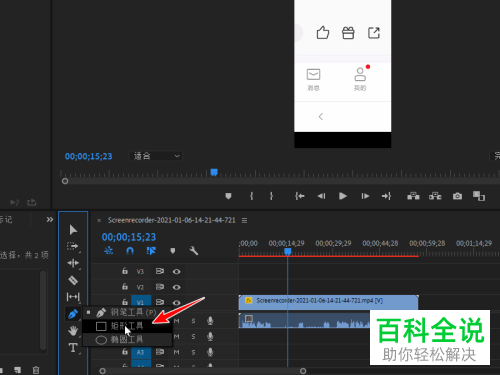This screenshot has height=375, width=500.
Task: Click the timeline timecode 00;00;15;23
Action: point(129,237)
